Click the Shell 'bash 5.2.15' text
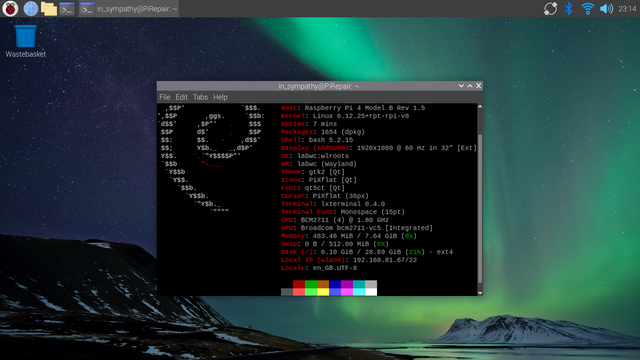Viewport: 640px width, 360px height. point(331,140)
